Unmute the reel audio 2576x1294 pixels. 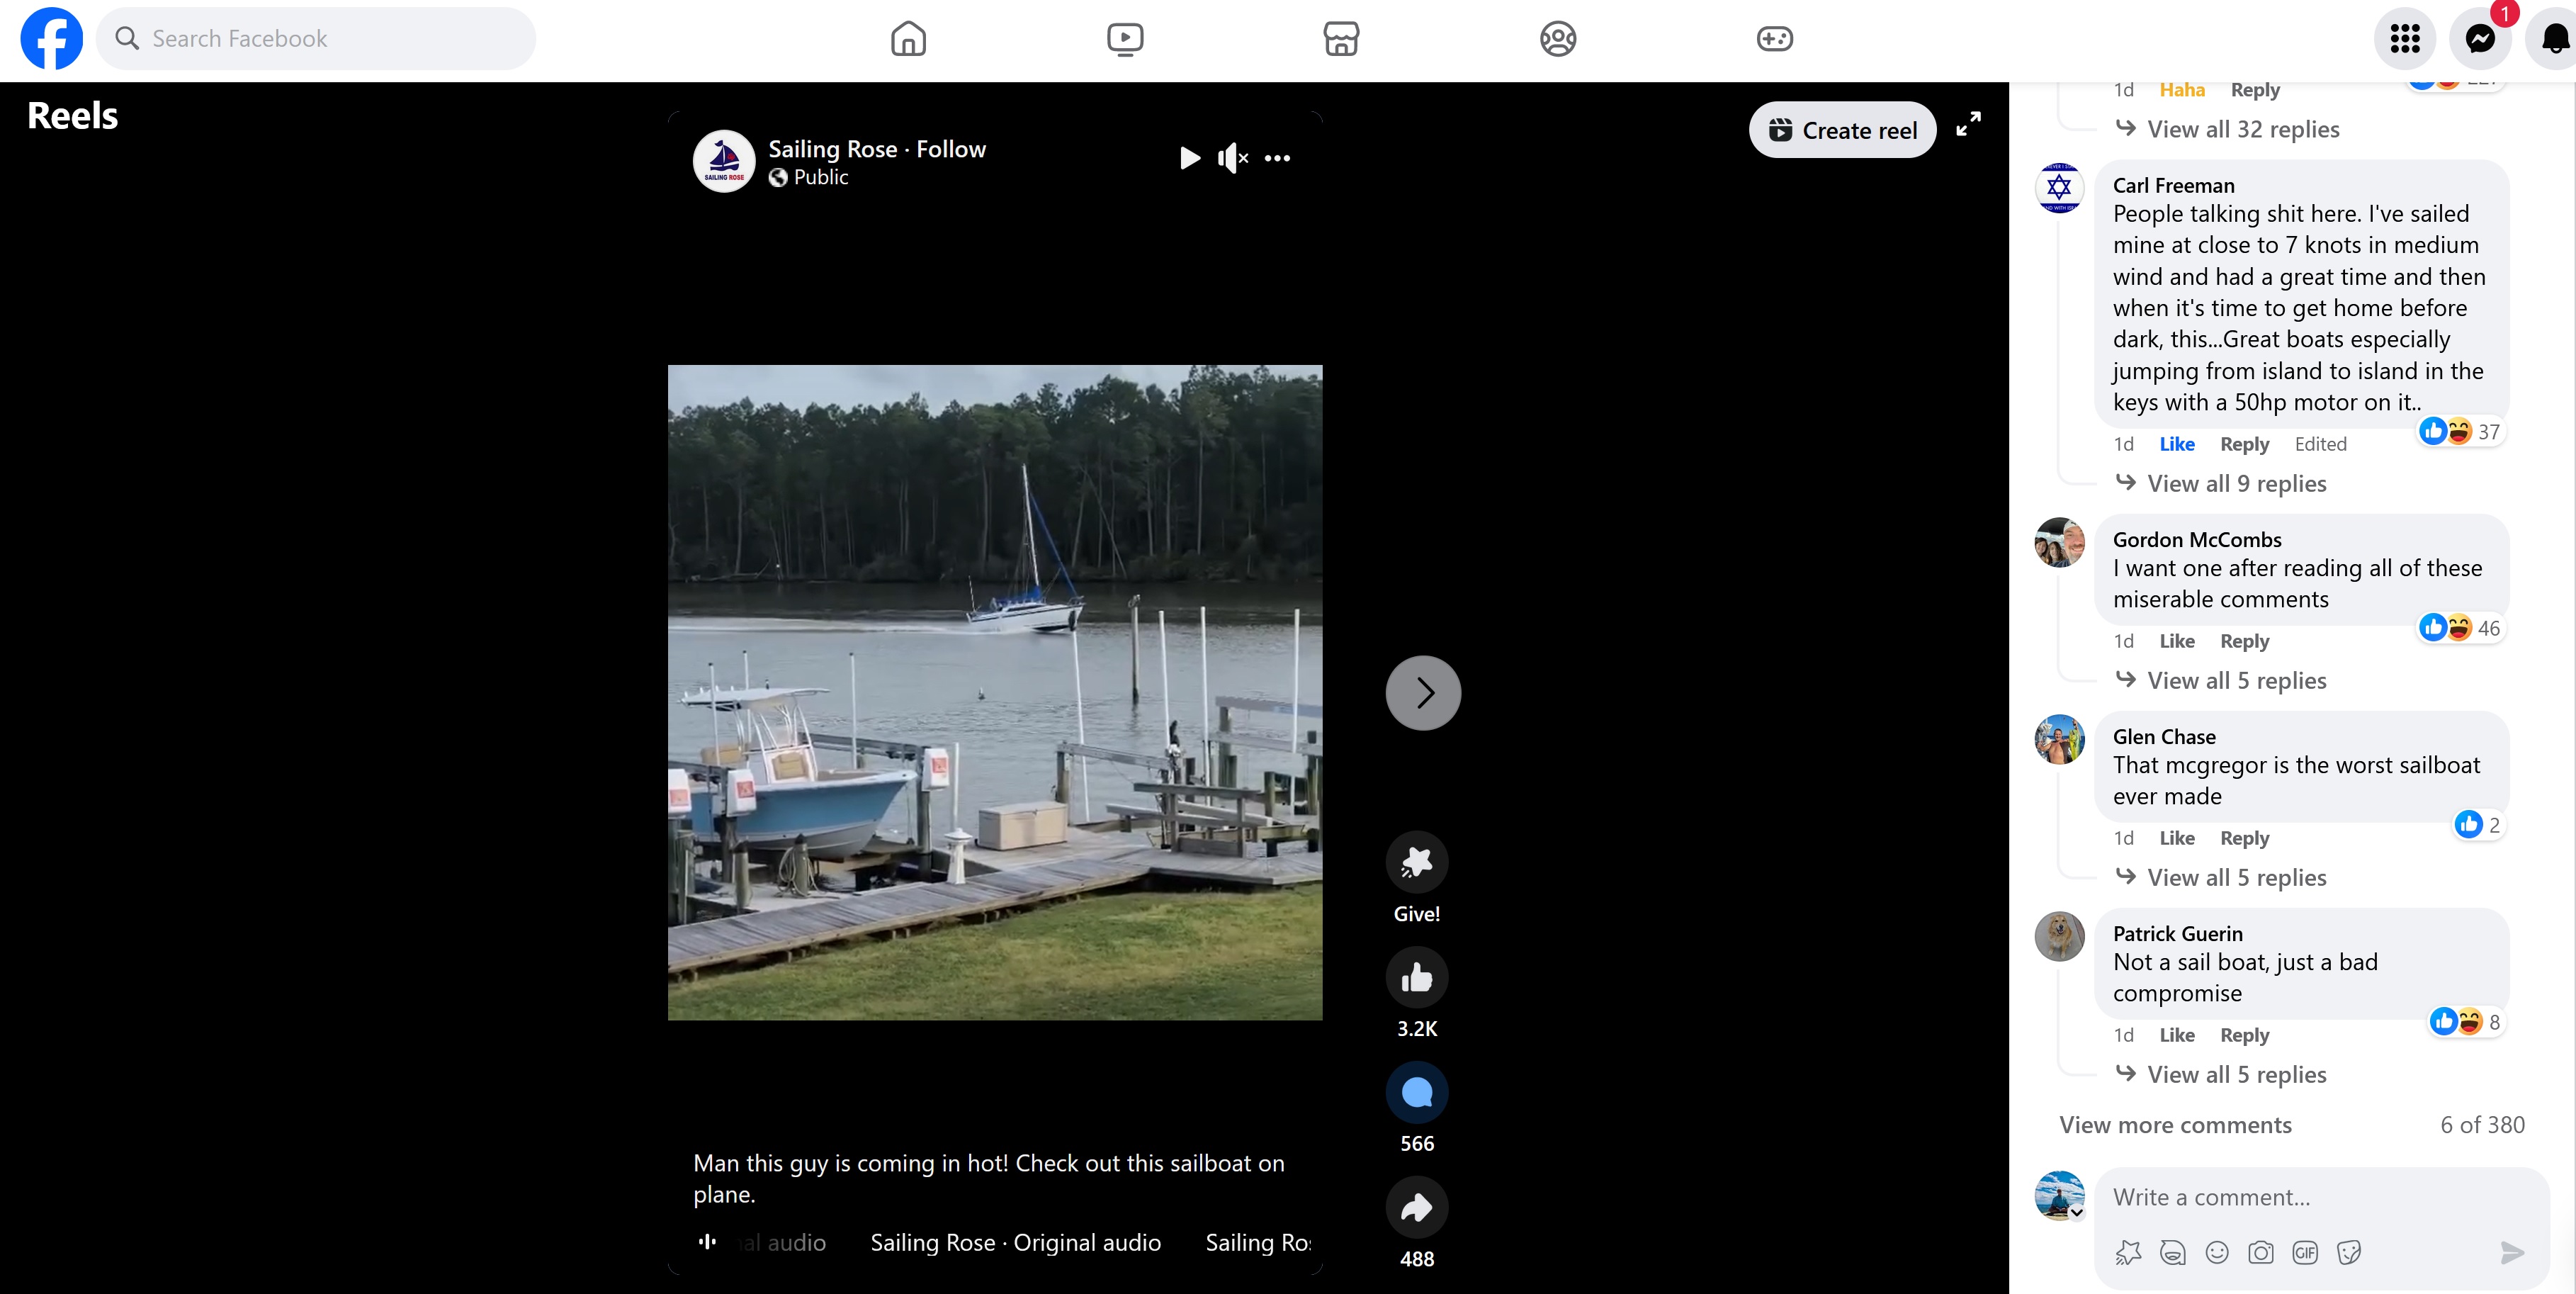pos(1232,158)
